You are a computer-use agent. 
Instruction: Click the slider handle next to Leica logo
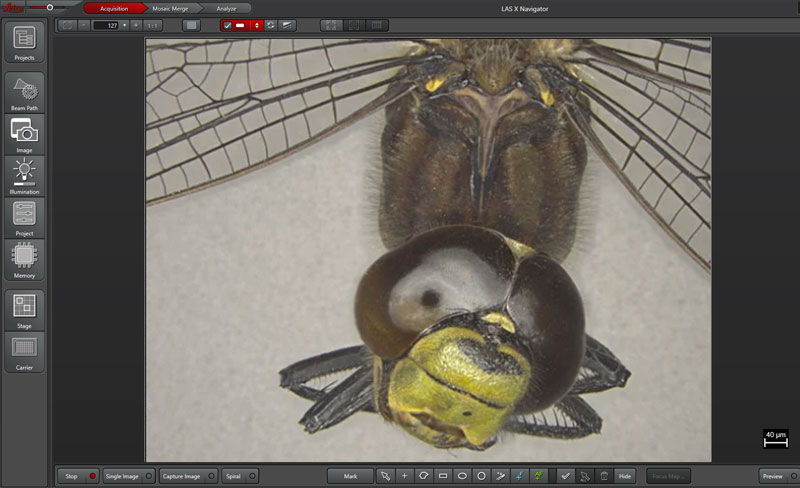[x=49, y=7]
